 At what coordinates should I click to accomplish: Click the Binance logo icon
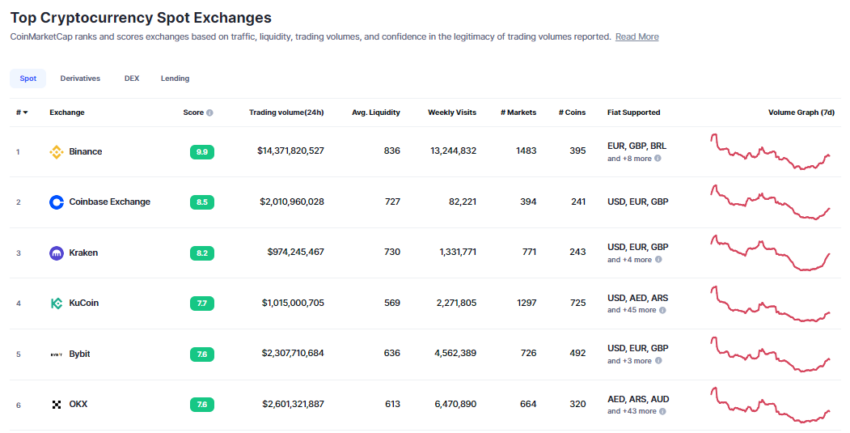(x=56, y=152)
